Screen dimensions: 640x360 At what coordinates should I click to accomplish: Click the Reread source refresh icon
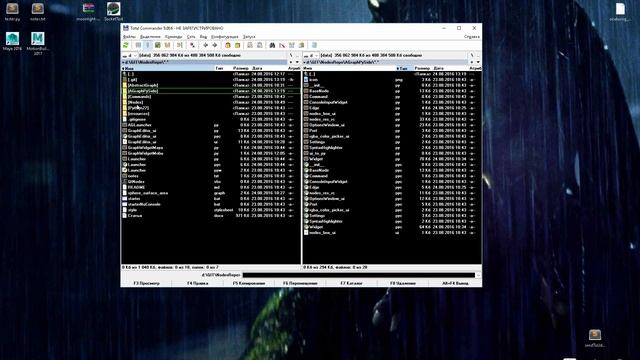(126, 45)
